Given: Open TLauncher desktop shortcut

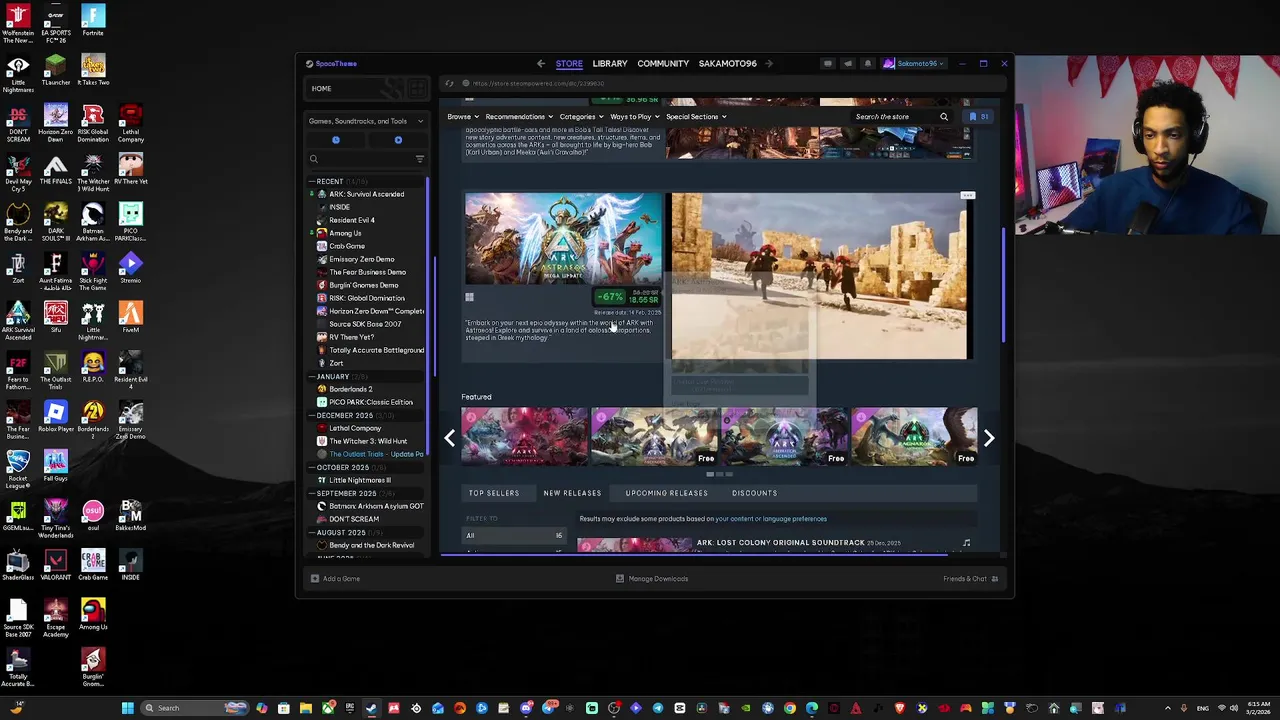Looking at the screenshot, I should click(56, 70).
